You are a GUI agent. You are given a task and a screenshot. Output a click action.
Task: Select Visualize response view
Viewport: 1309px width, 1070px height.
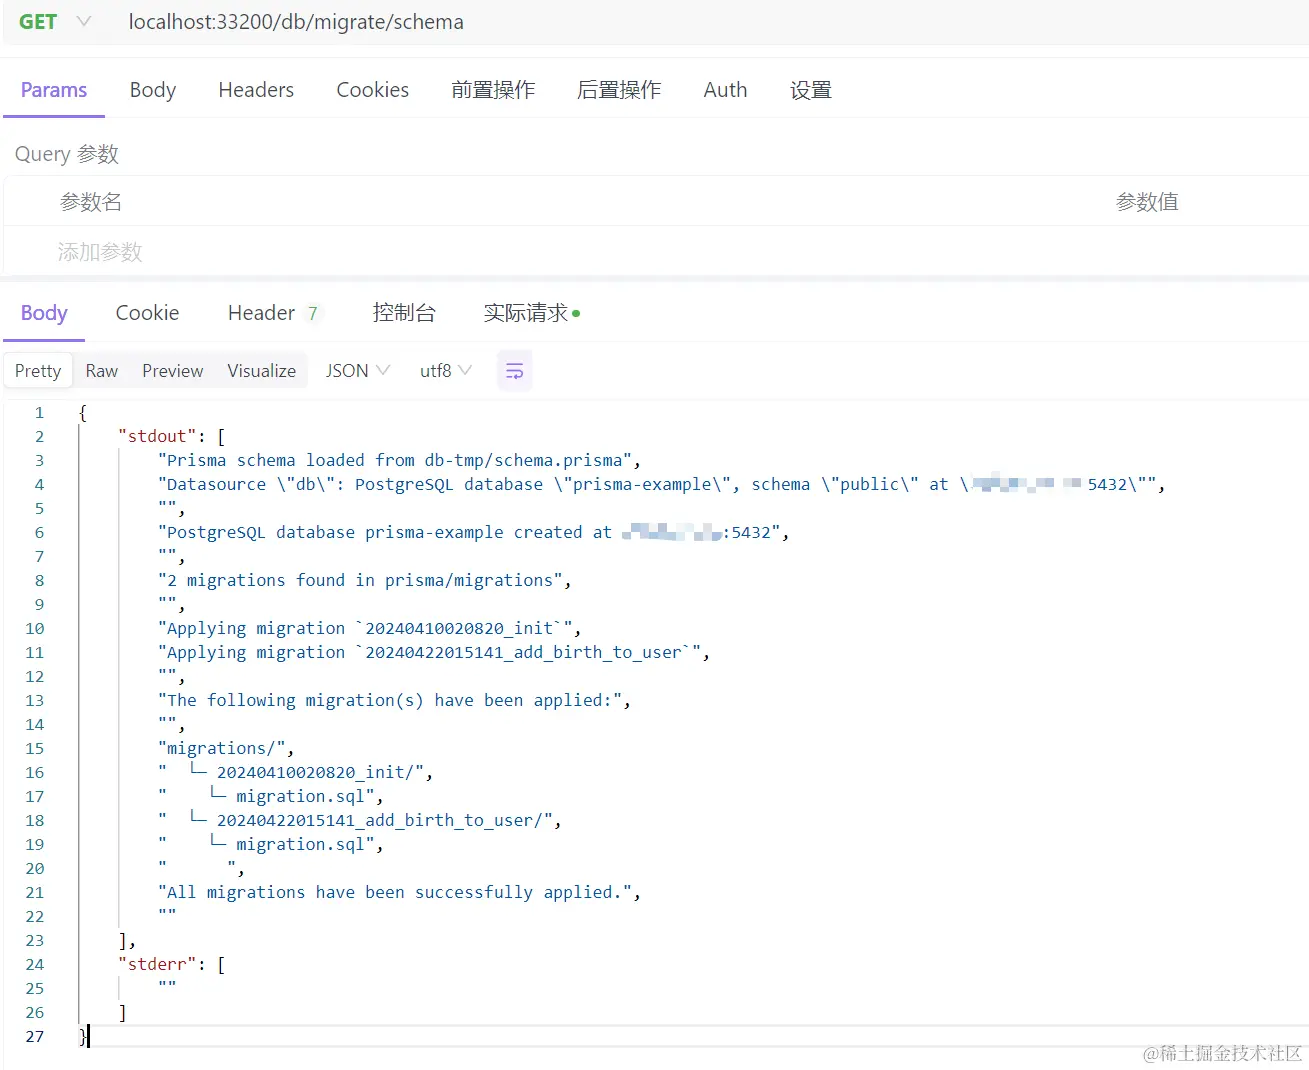pos(261,371)
